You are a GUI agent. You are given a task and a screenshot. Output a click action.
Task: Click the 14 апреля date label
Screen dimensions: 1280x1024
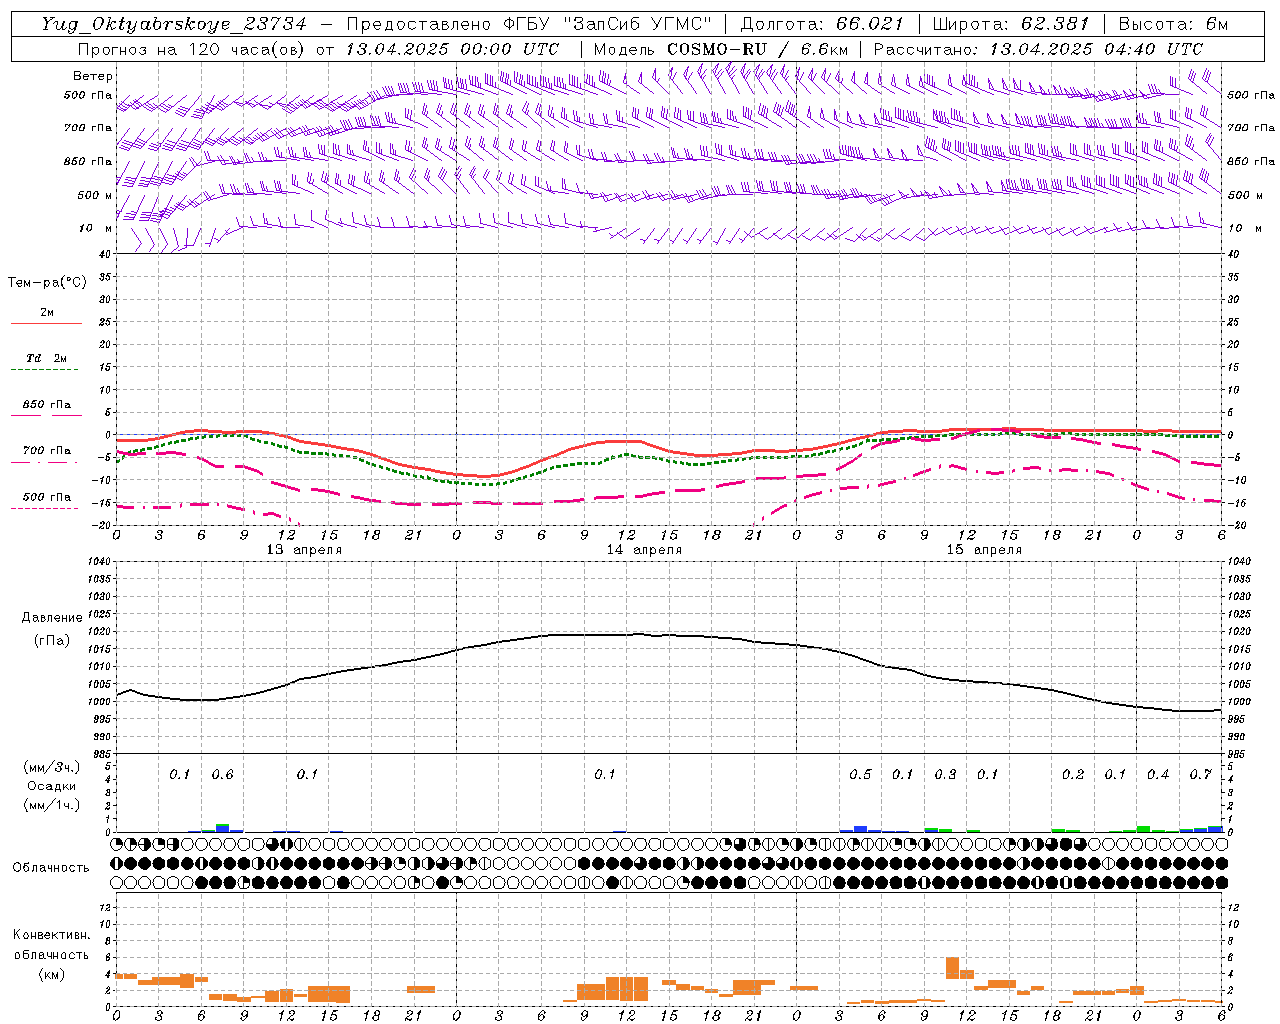pyautogui.click(x=644, y=550)
